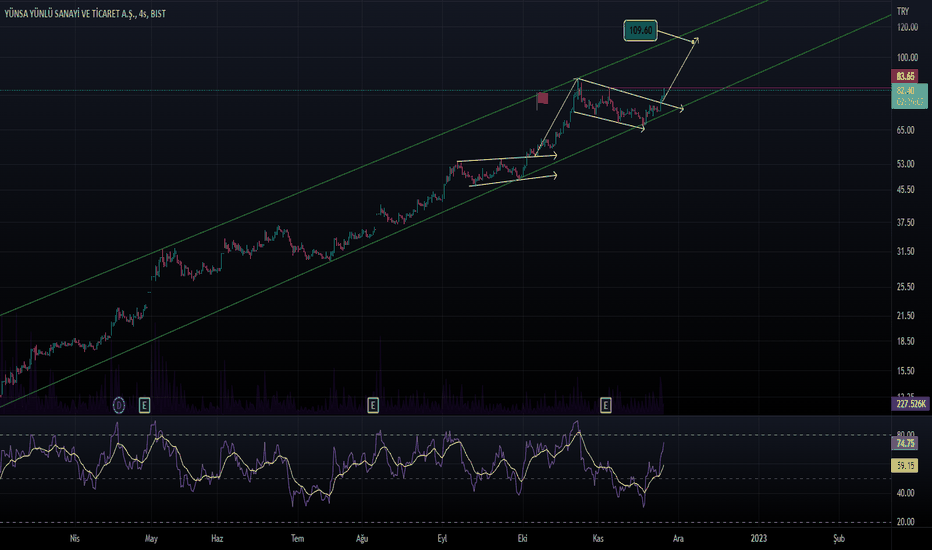Open the earnings E marker near May

(144, 405)
